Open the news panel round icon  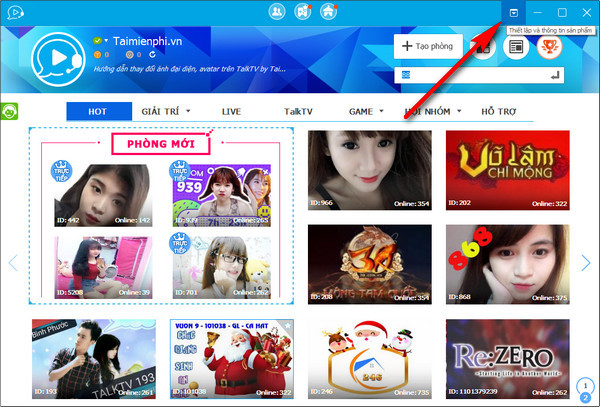(515, 47)
